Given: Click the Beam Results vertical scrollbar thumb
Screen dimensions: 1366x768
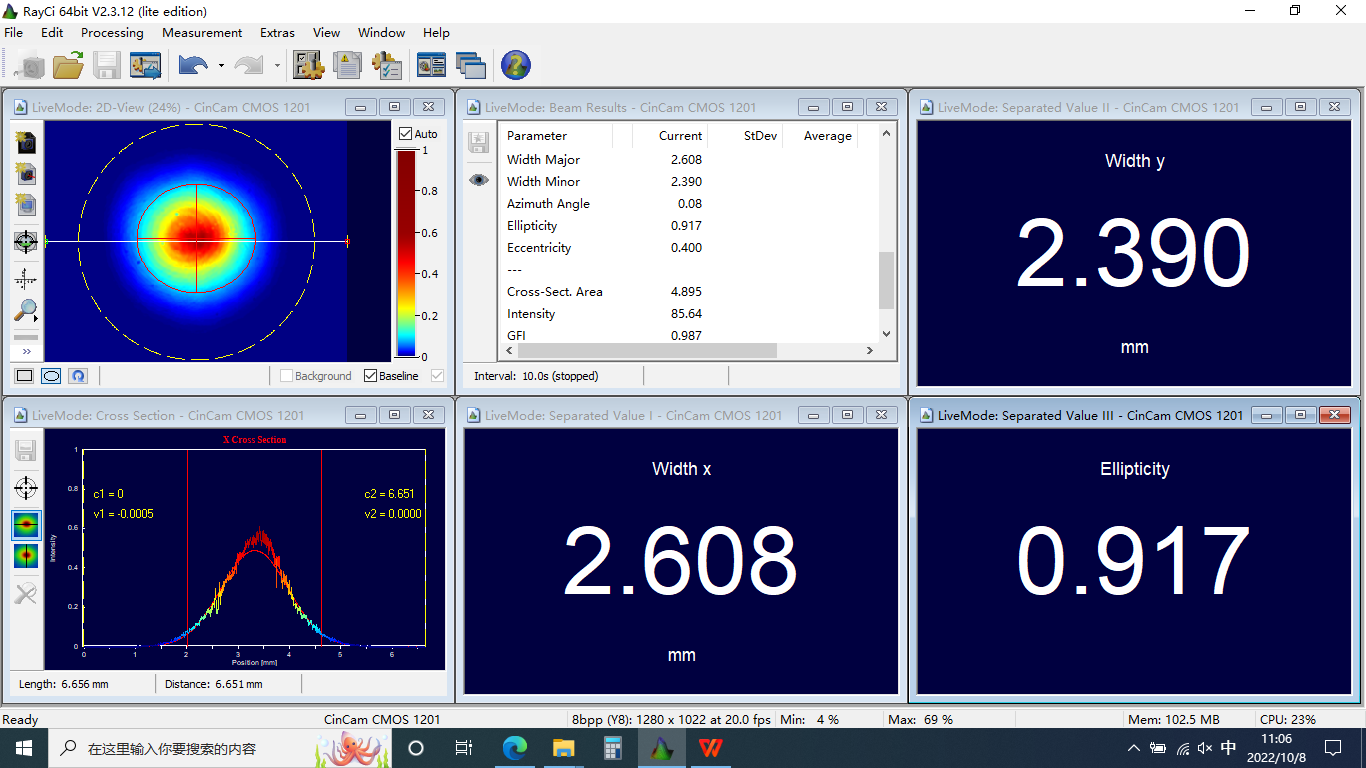Looking at the screenshot, I should point(885,280).
